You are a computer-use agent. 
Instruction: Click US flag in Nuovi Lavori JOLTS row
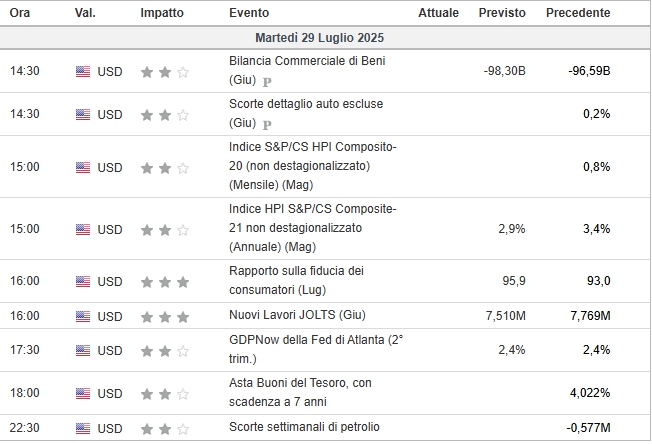(x=83, y=316)
